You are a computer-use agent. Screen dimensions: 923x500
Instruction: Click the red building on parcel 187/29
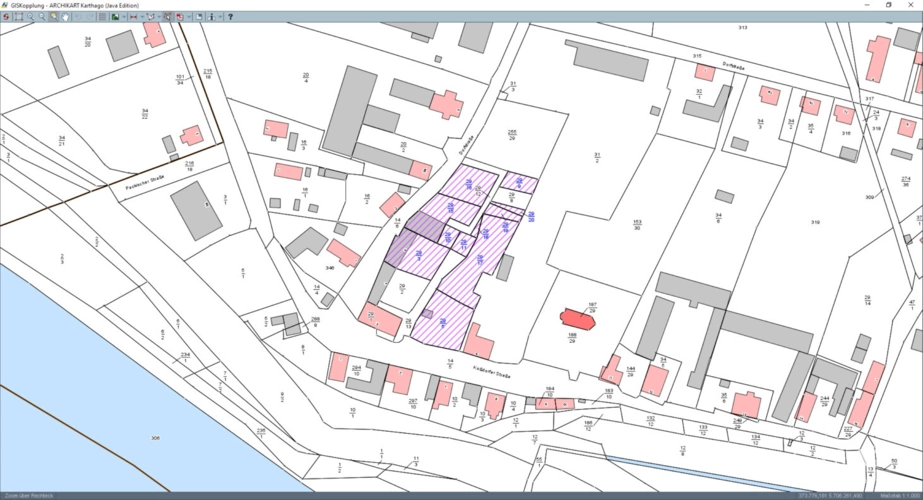point(574,319)
